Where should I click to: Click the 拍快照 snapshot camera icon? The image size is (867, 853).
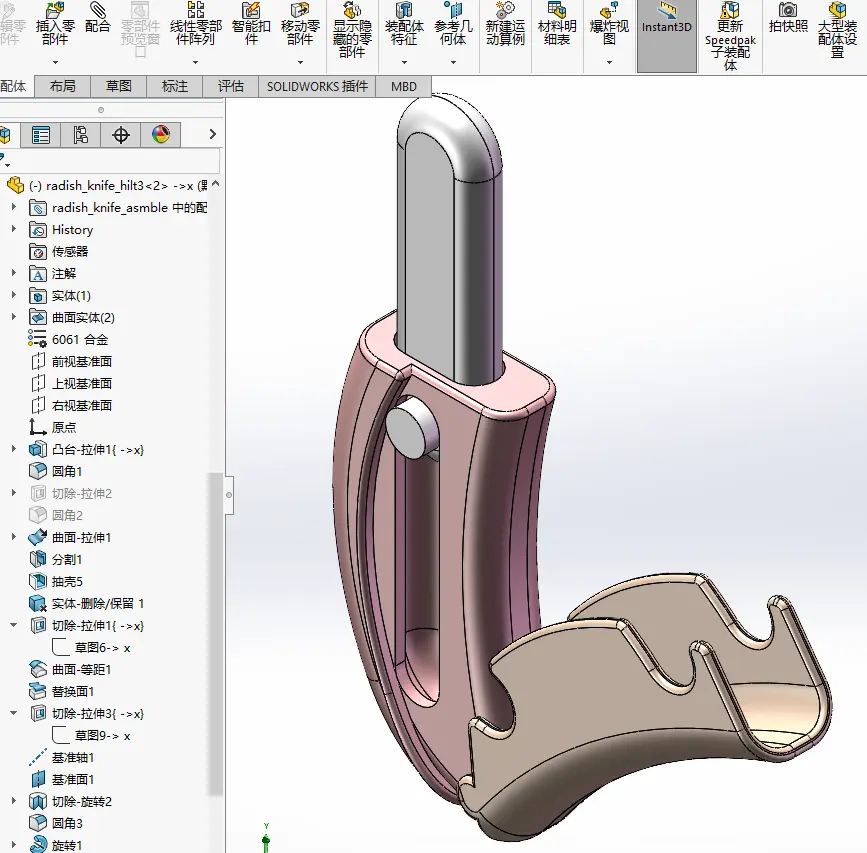click(x=788, y=9)
